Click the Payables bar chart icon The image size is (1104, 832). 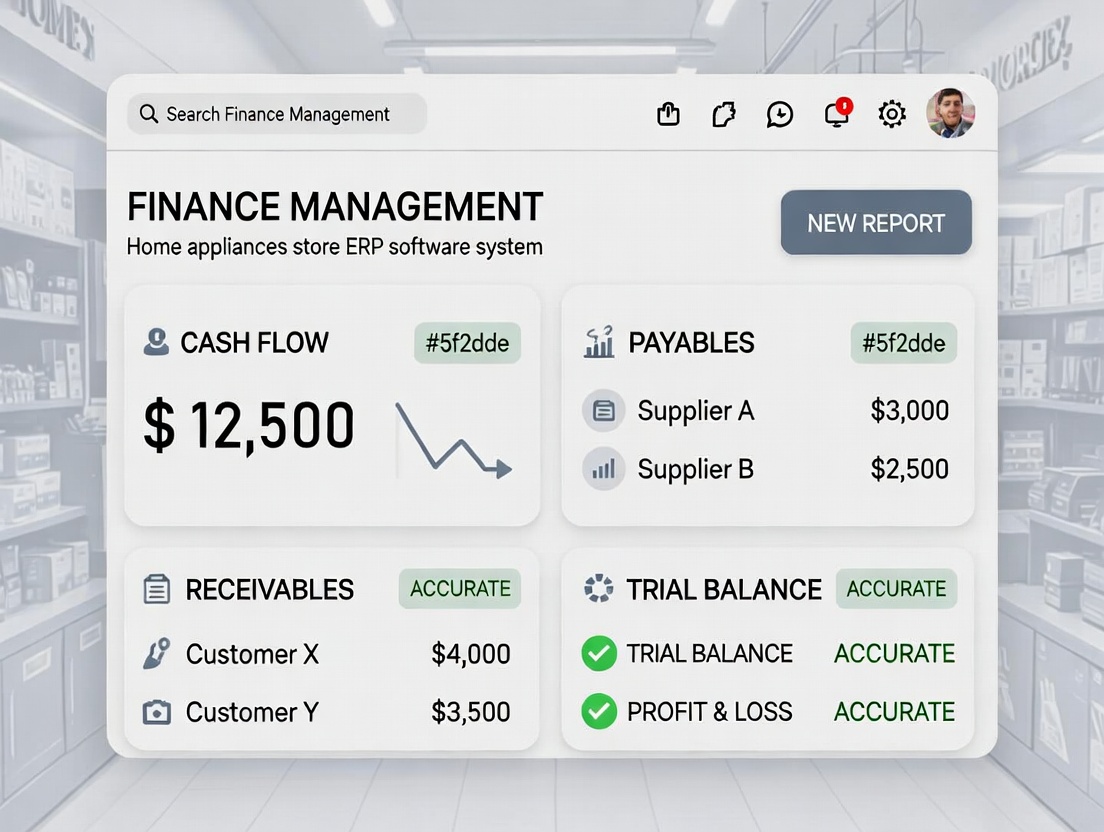(x=598, y=343)
